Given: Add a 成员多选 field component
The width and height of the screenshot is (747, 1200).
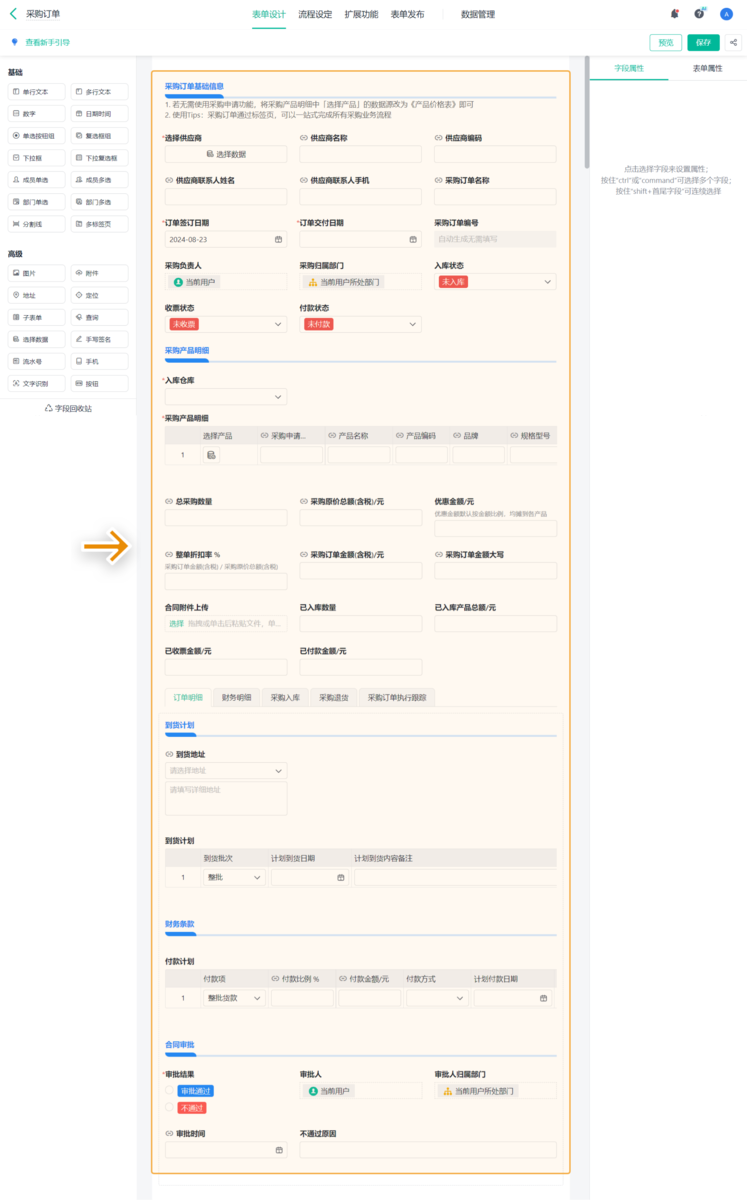Looking at the screenshot, I should coord(100,179).
